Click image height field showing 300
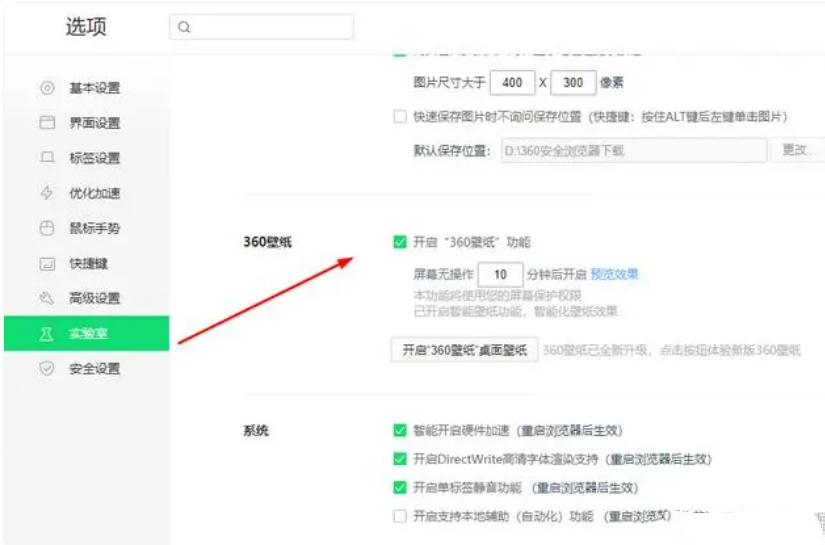The width and height of the screenshot is (825, 545). tap(573, 83)
